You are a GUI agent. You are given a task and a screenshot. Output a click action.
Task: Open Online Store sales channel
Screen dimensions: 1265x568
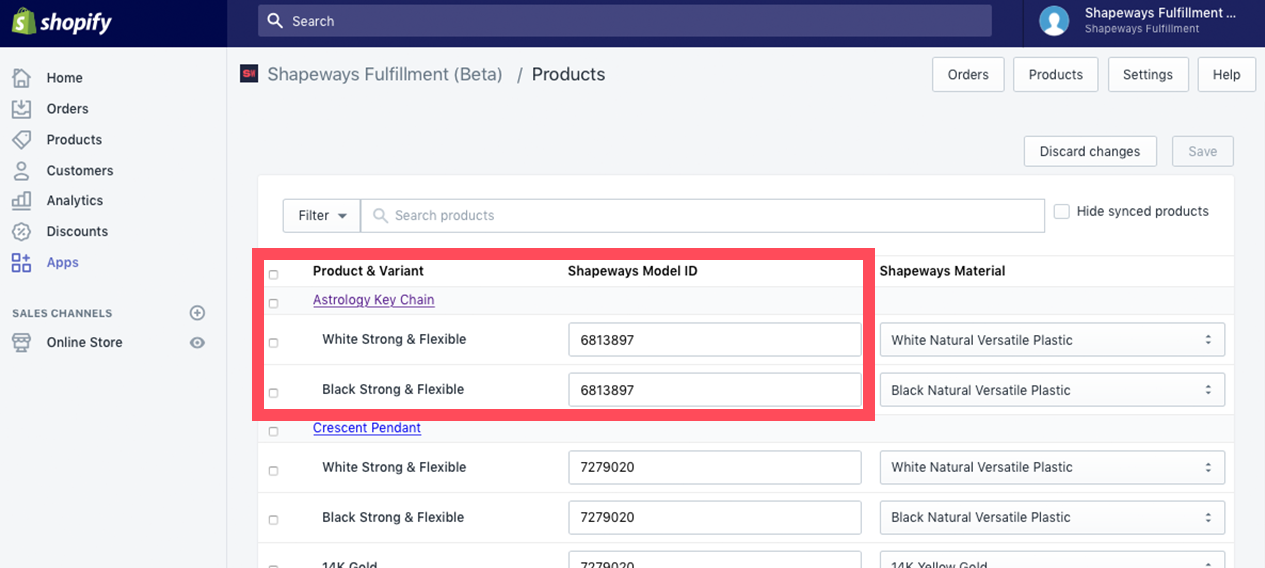[x=84, y=342]
